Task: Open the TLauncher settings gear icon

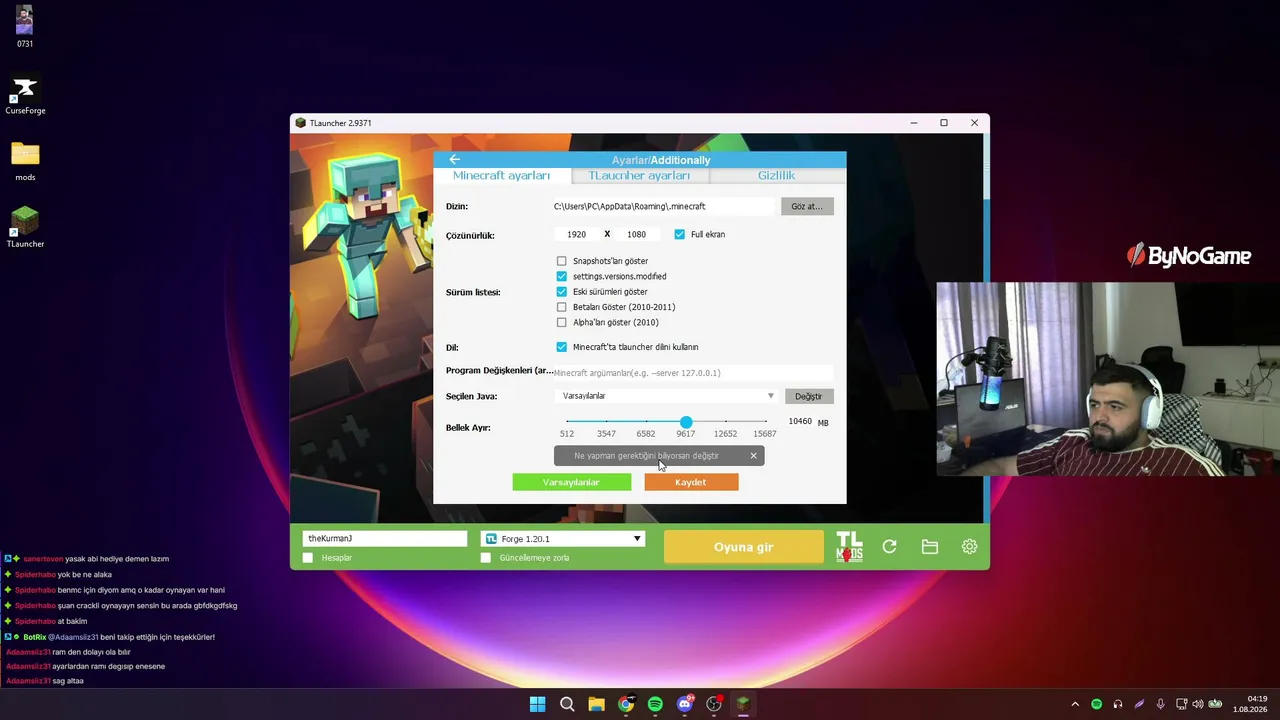Action: click(969, 547)
